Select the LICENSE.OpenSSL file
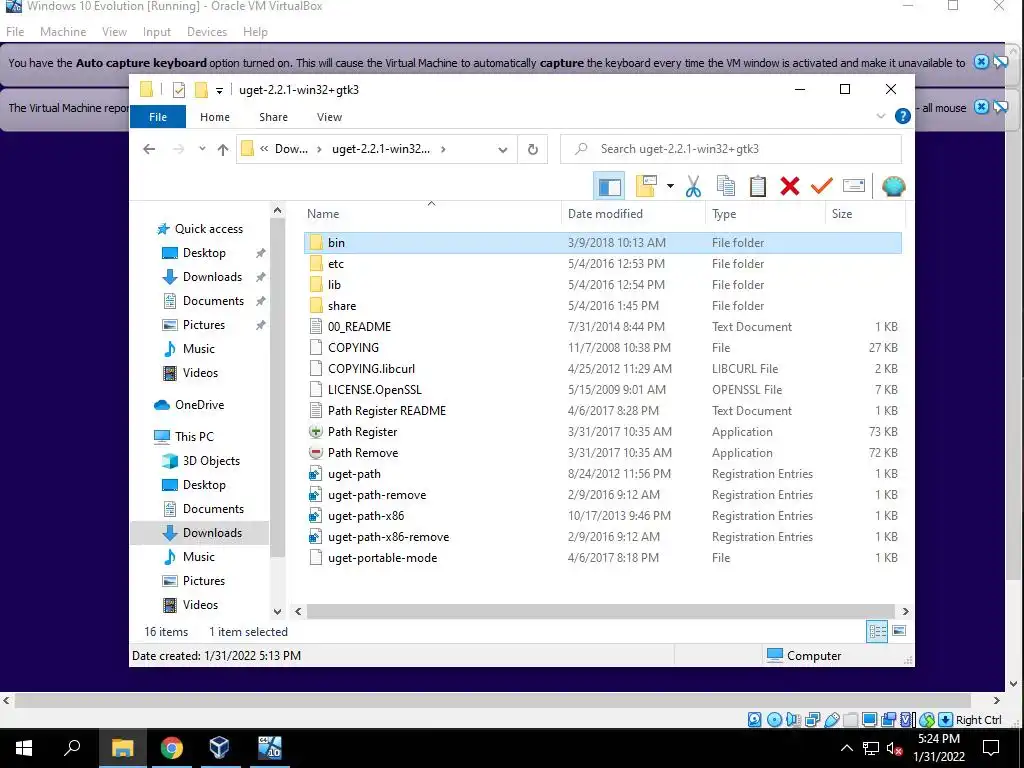 click(x=603, y=390)
